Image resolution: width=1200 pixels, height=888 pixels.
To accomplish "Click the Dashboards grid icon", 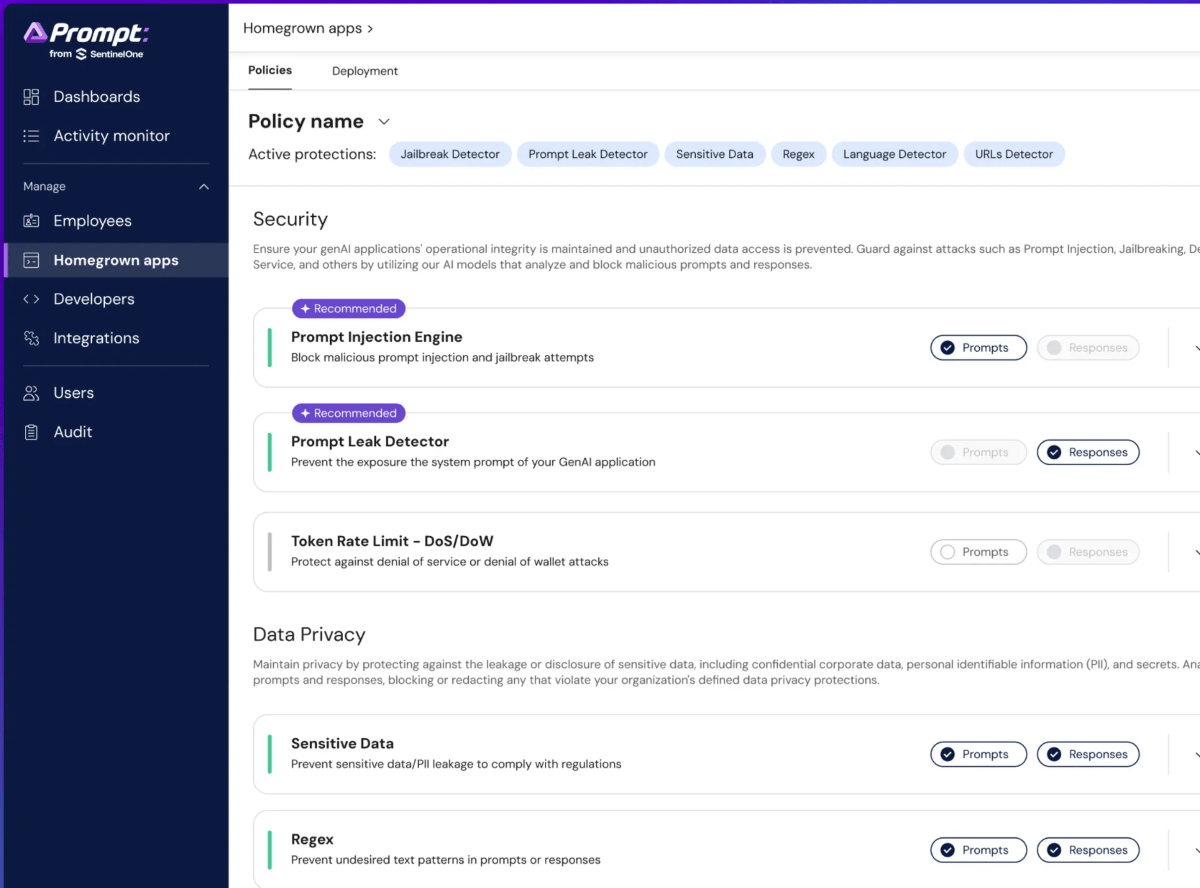I will [31, 97].
